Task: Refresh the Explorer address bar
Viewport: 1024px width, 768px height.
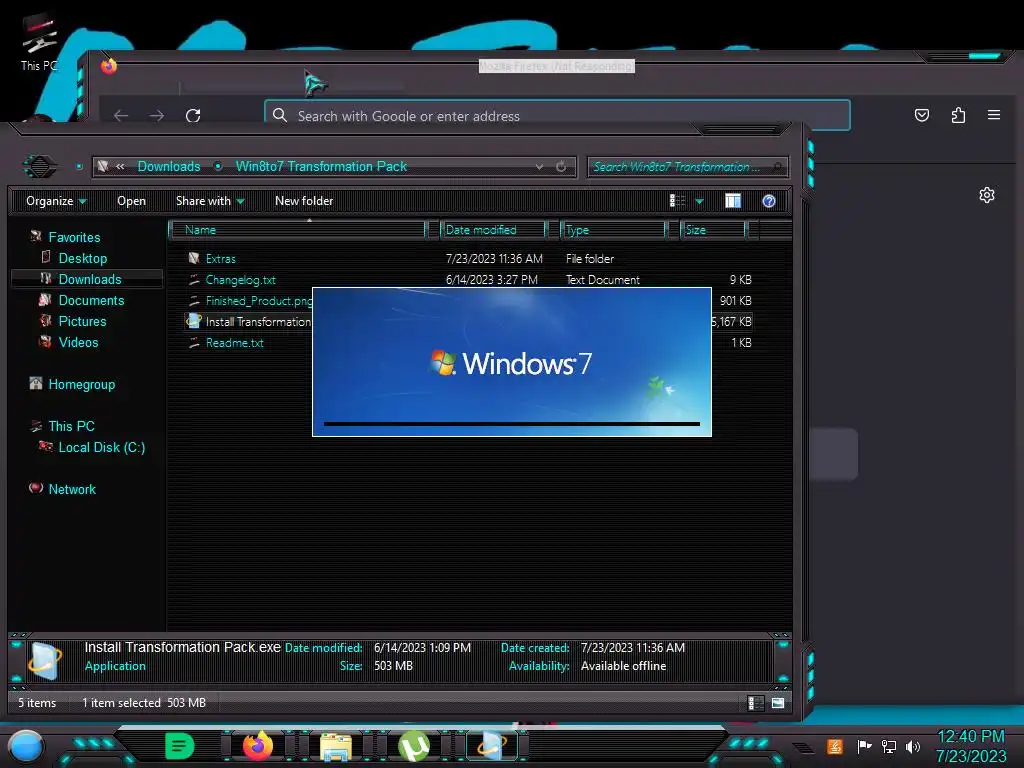Action: click(561, 167)
